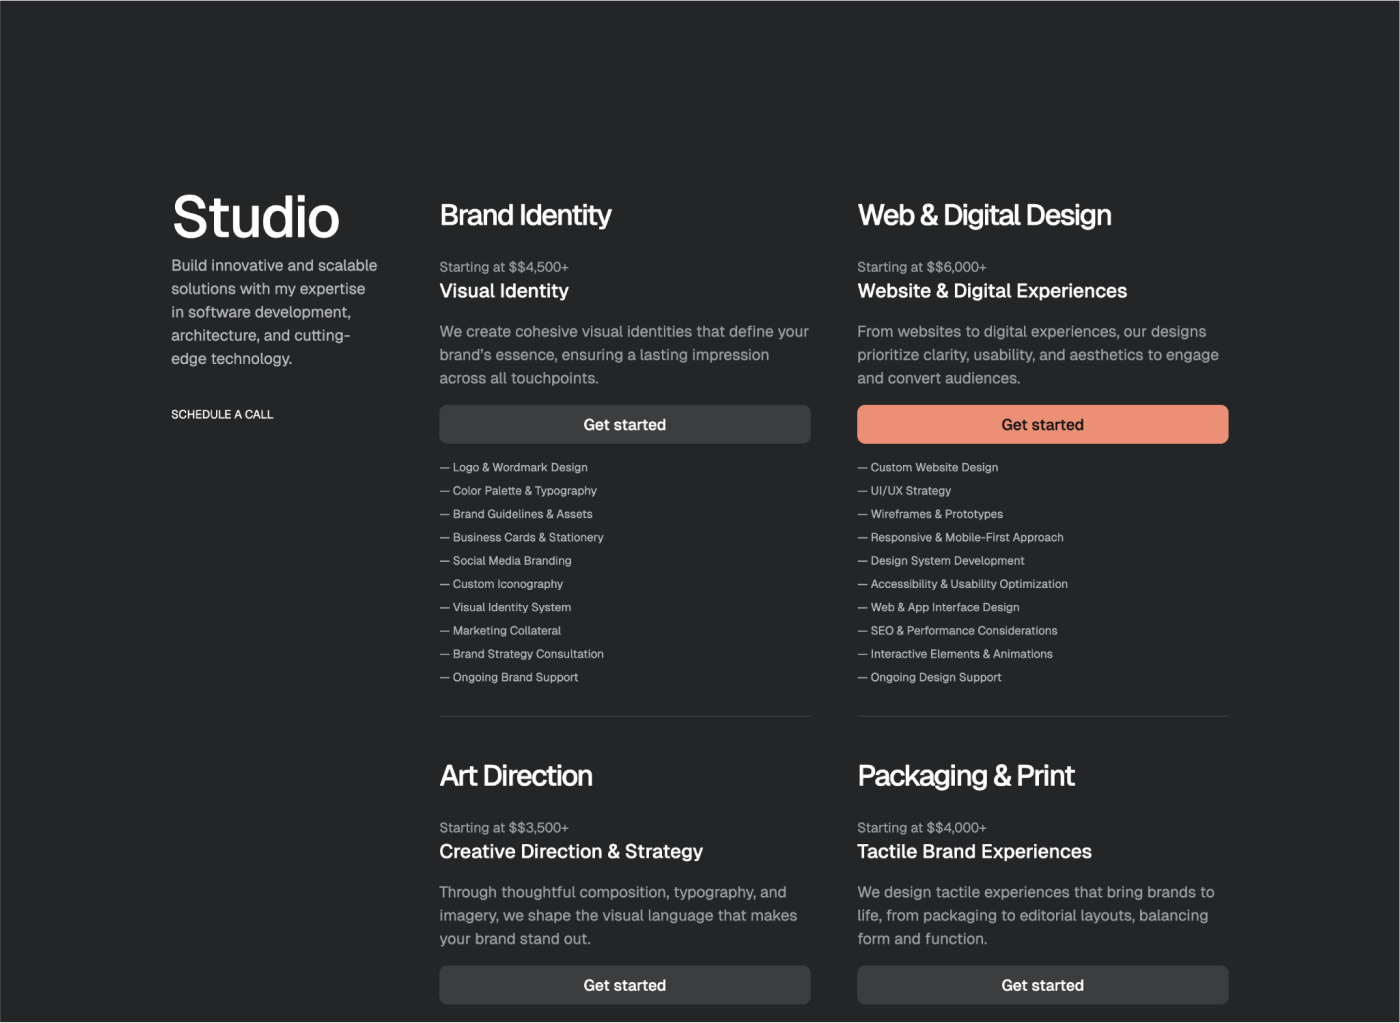Click Web & App Interface Design item
The image size is (1400, 1023).
[939, 607]
